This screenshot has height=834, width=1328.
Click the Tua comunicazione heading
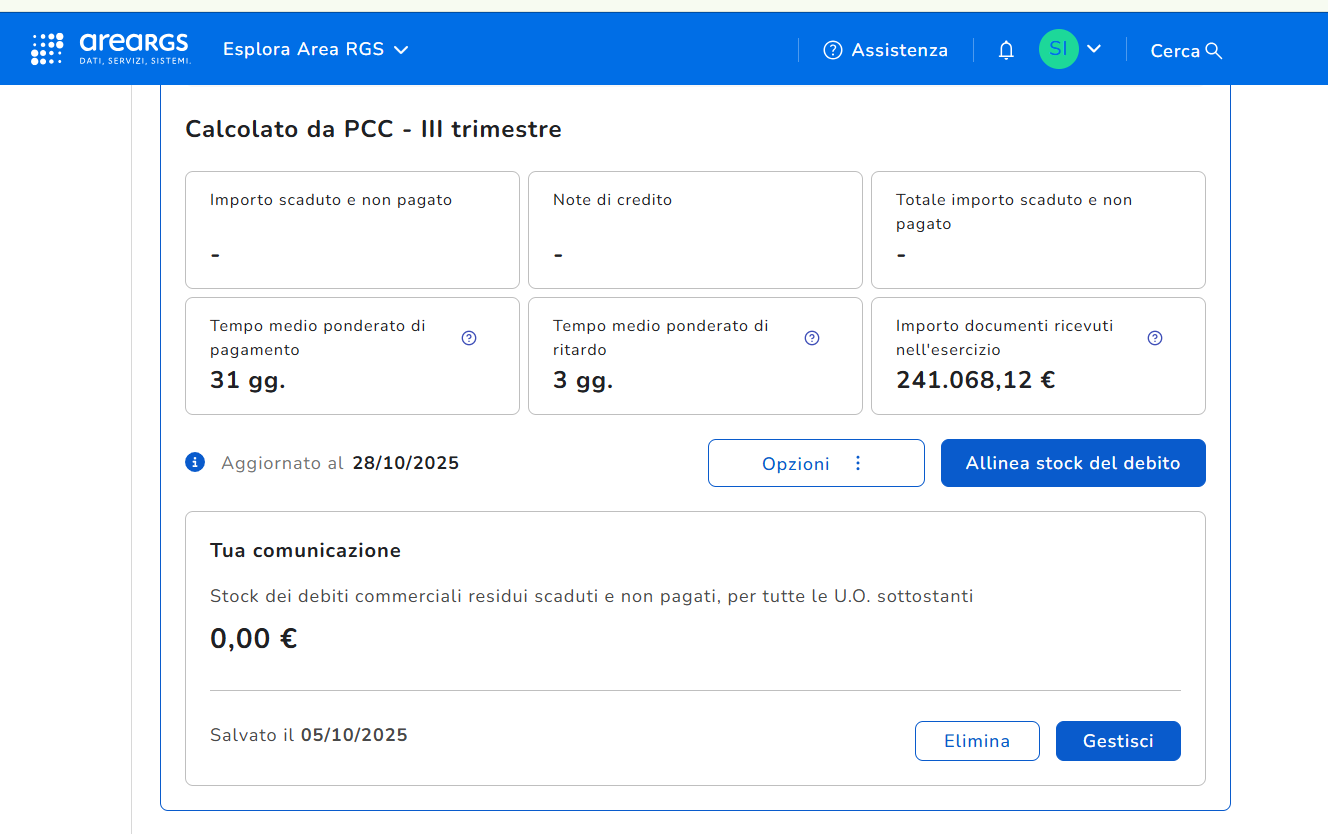coord(305,550)
